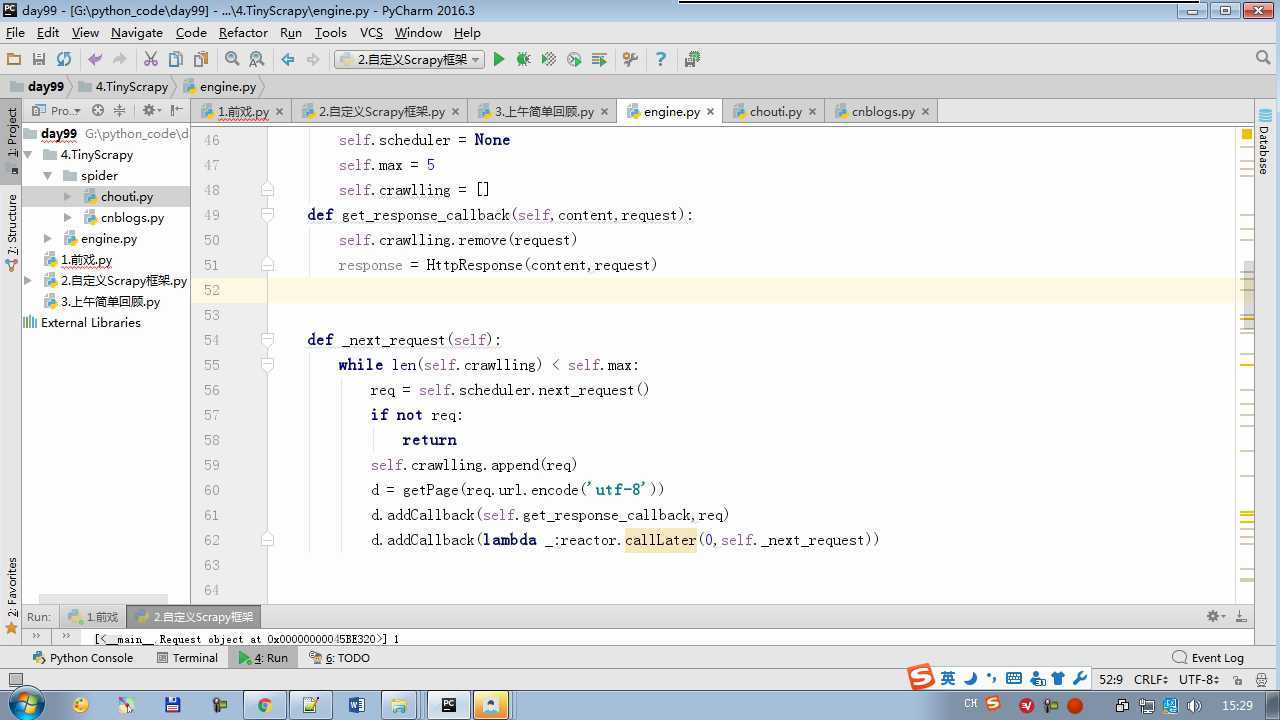Place cursor on empty line 52
Screen dimensions: 1280x720
point(750,290)
